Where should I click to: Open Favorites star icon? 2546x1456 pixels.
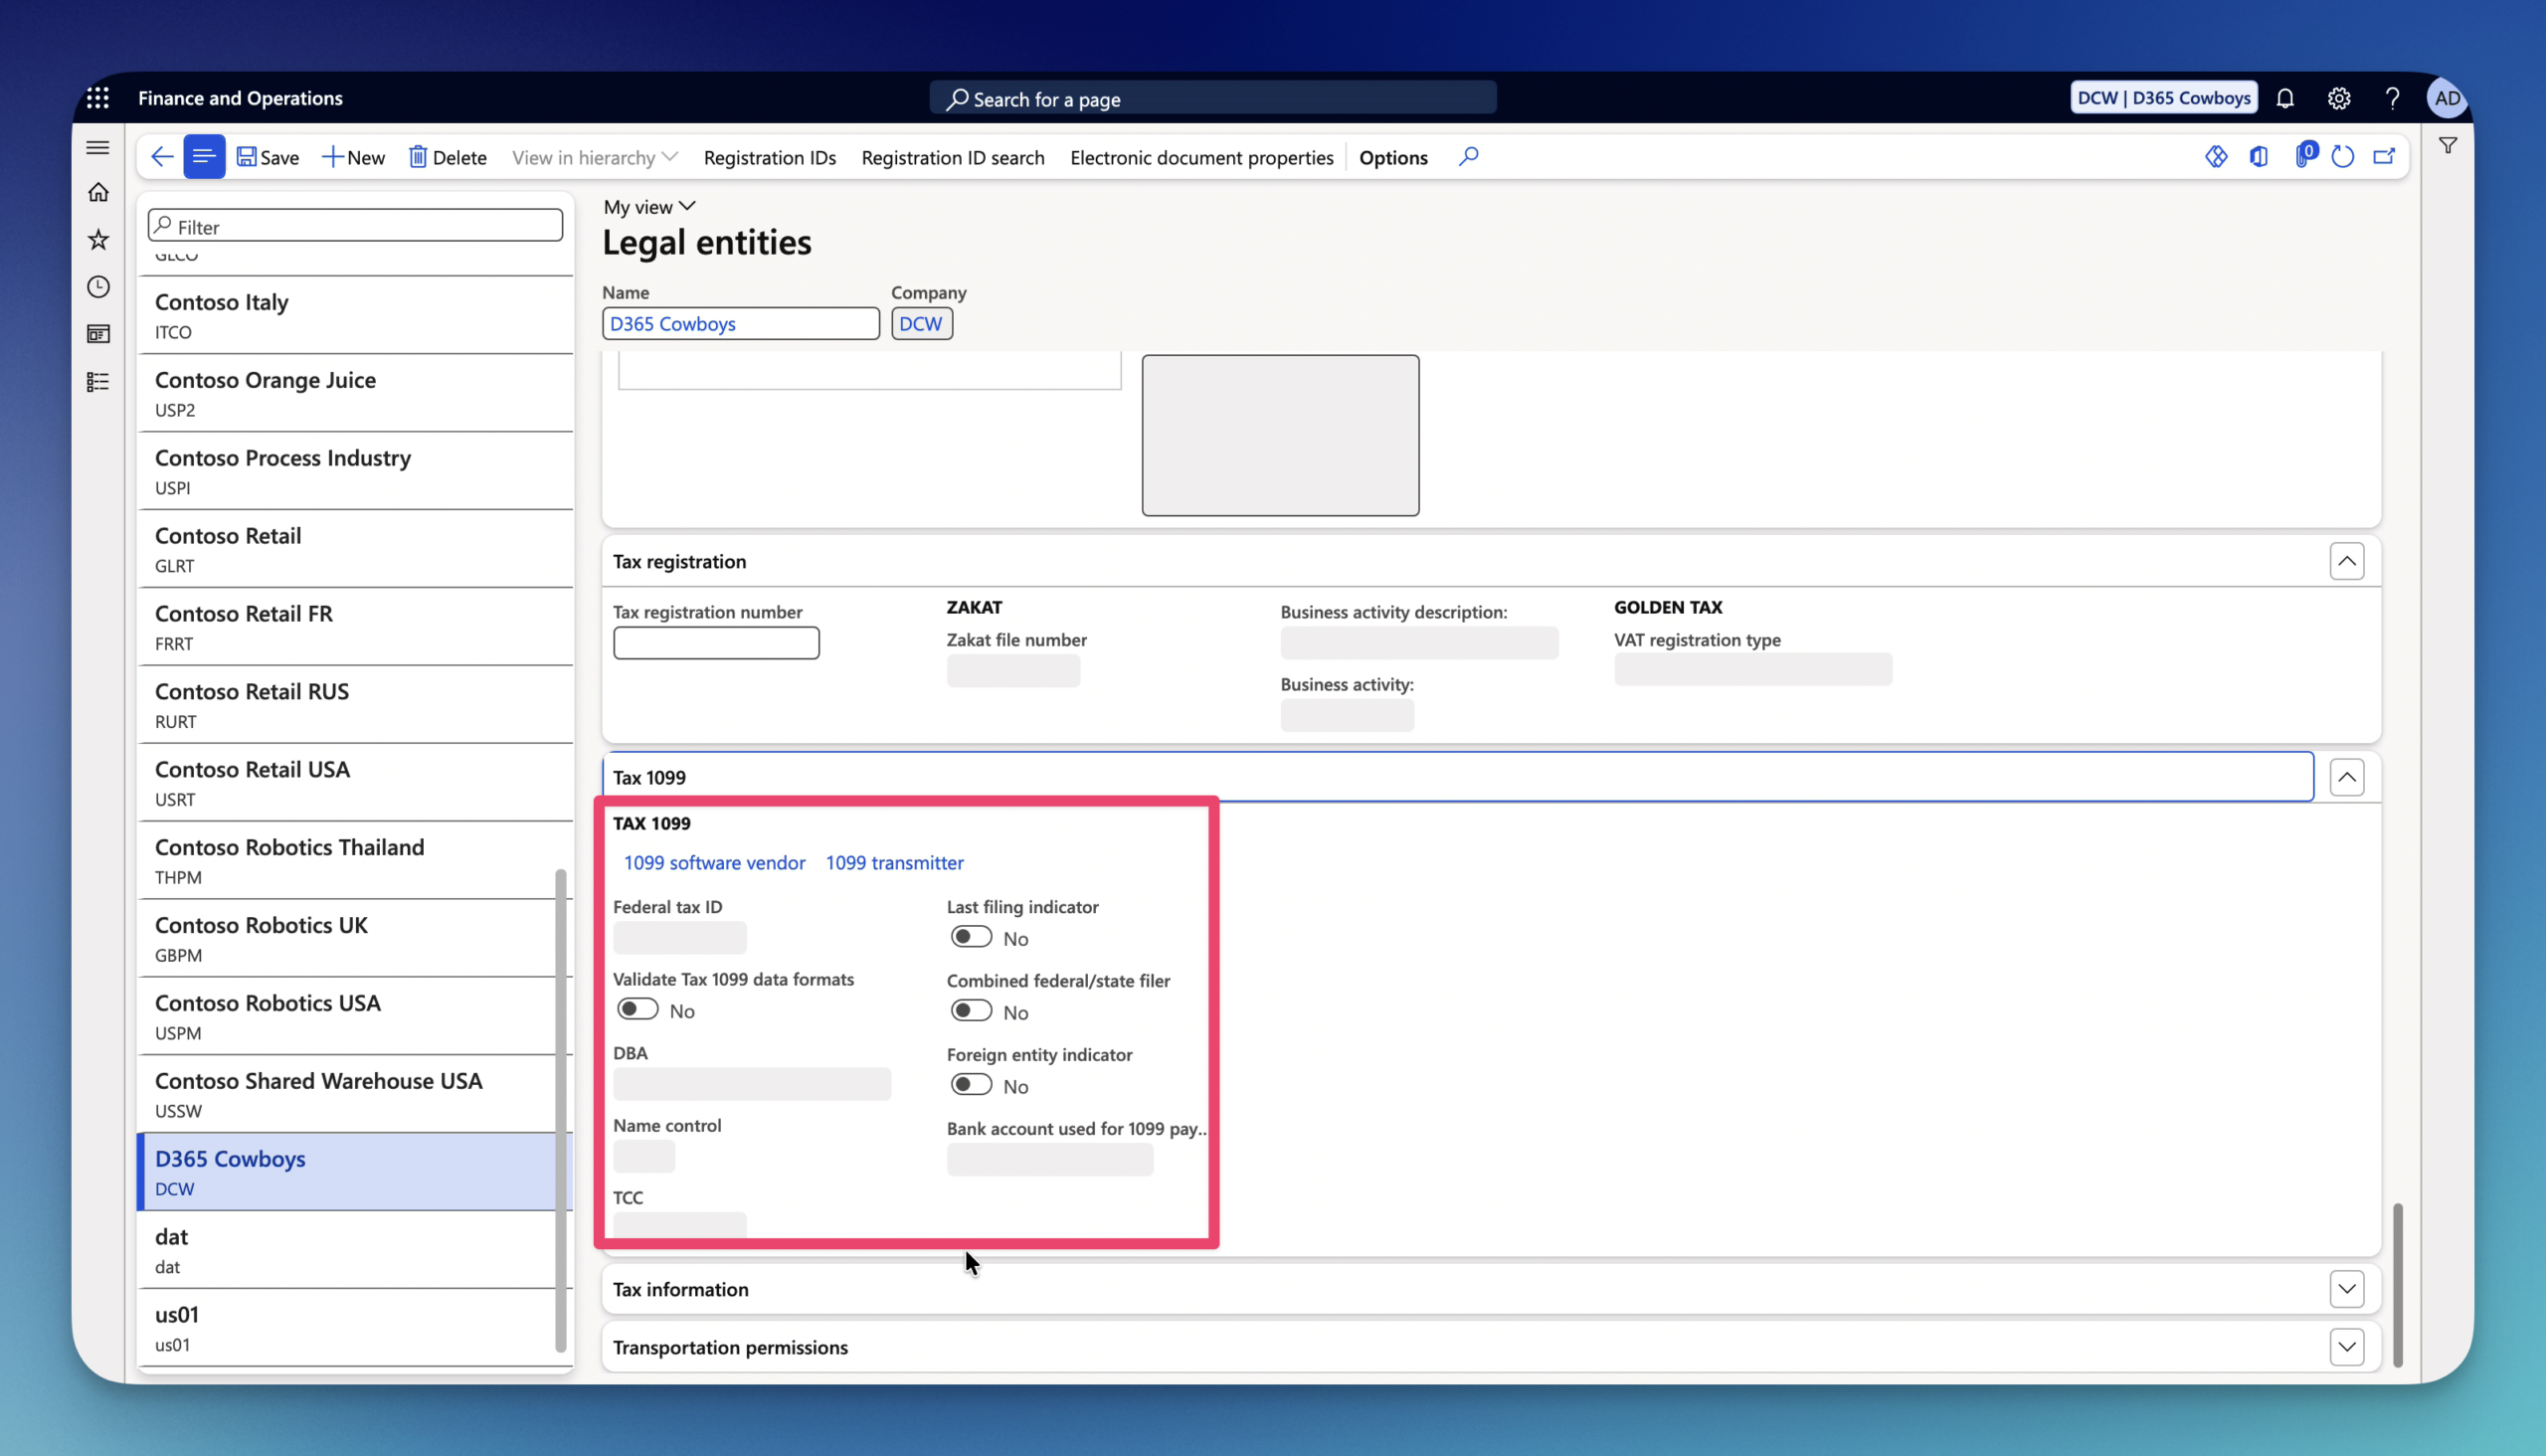coord(98,239)
